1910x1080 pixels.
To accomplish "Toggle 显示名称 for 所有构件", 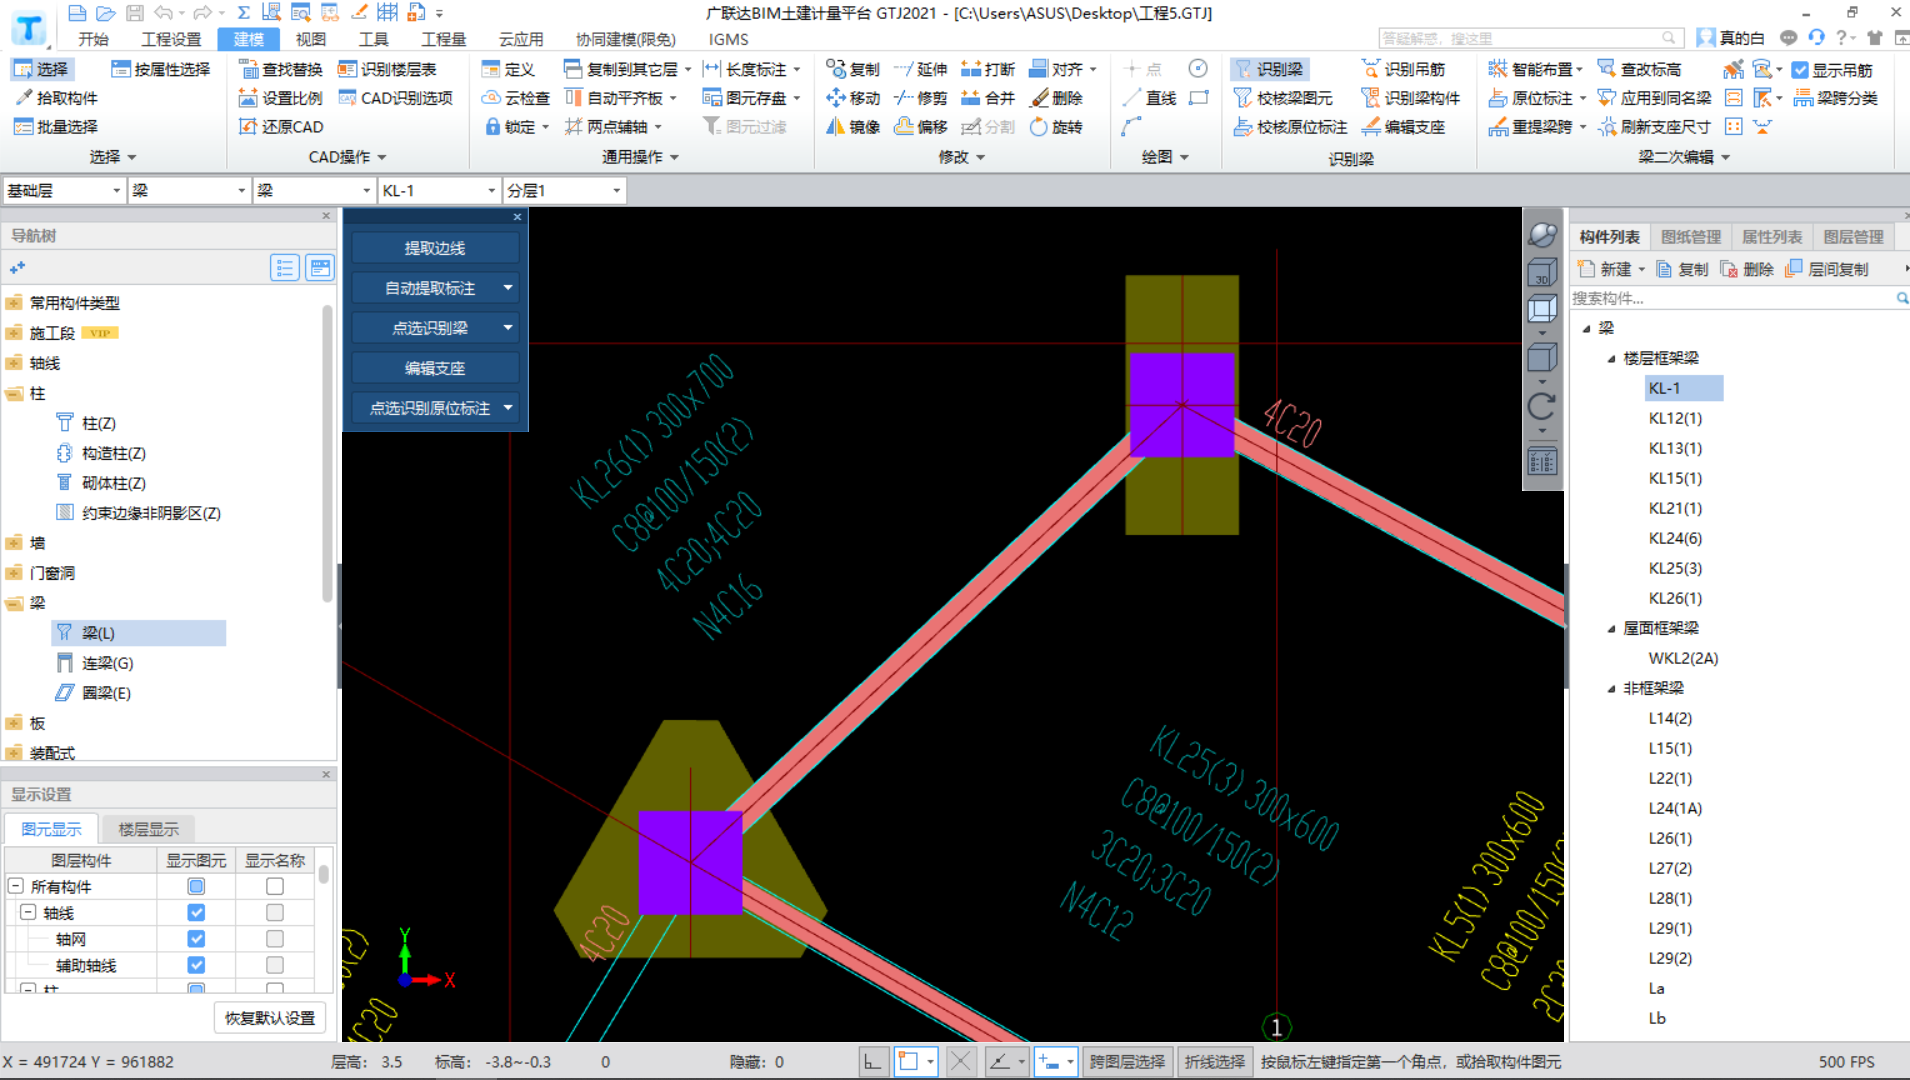I will click(275, 887).
